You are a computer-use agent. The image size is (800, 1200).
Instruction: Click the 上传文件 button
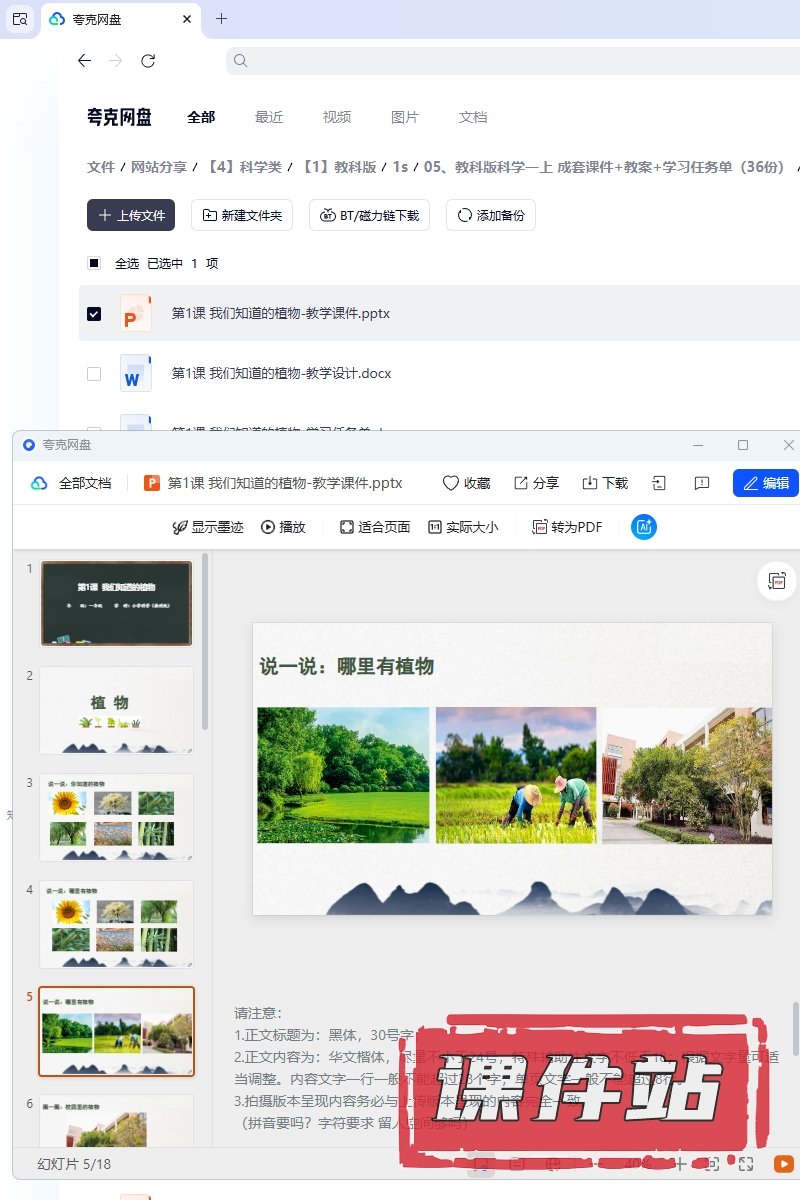click(x=131, y=215)
